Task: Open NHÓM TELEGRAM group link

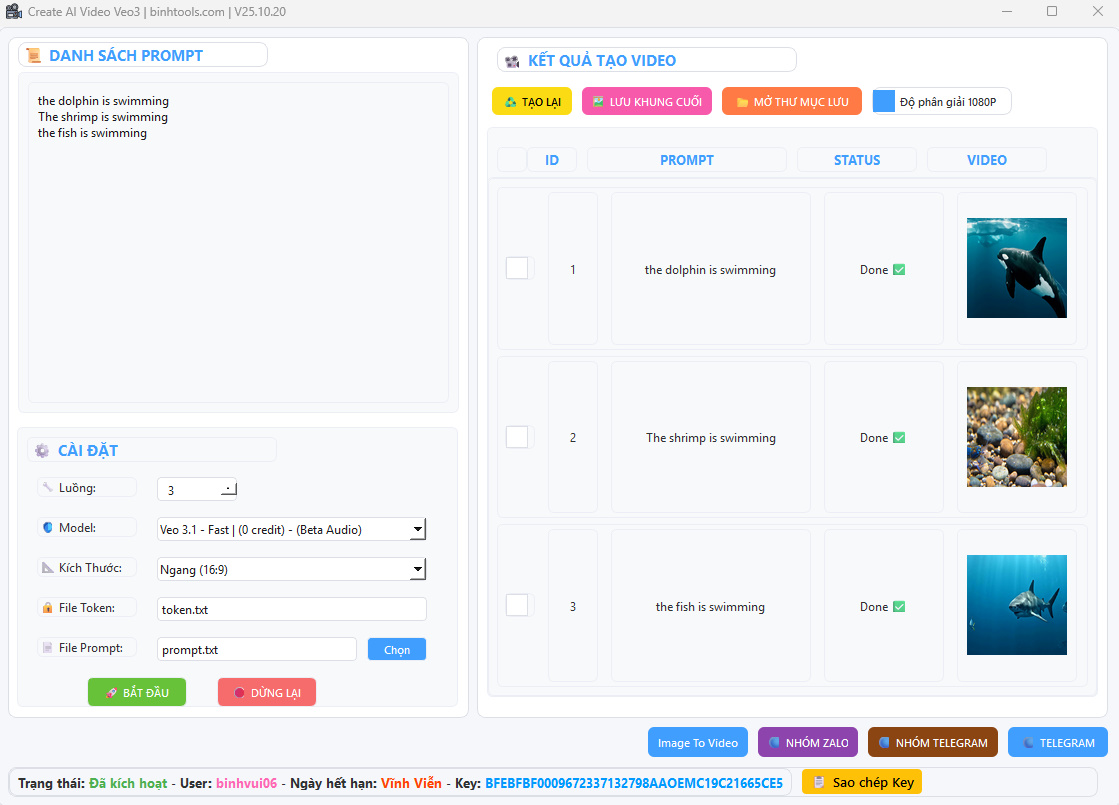Action: pos(932,742)
